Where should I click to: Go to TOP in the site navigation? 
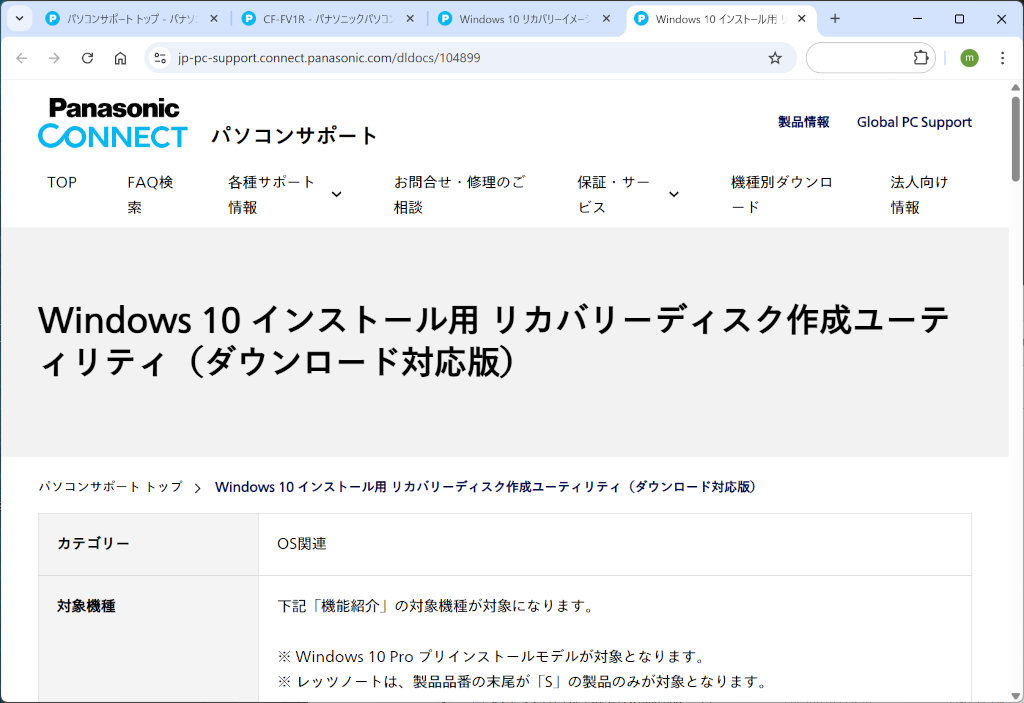point(62,182)
